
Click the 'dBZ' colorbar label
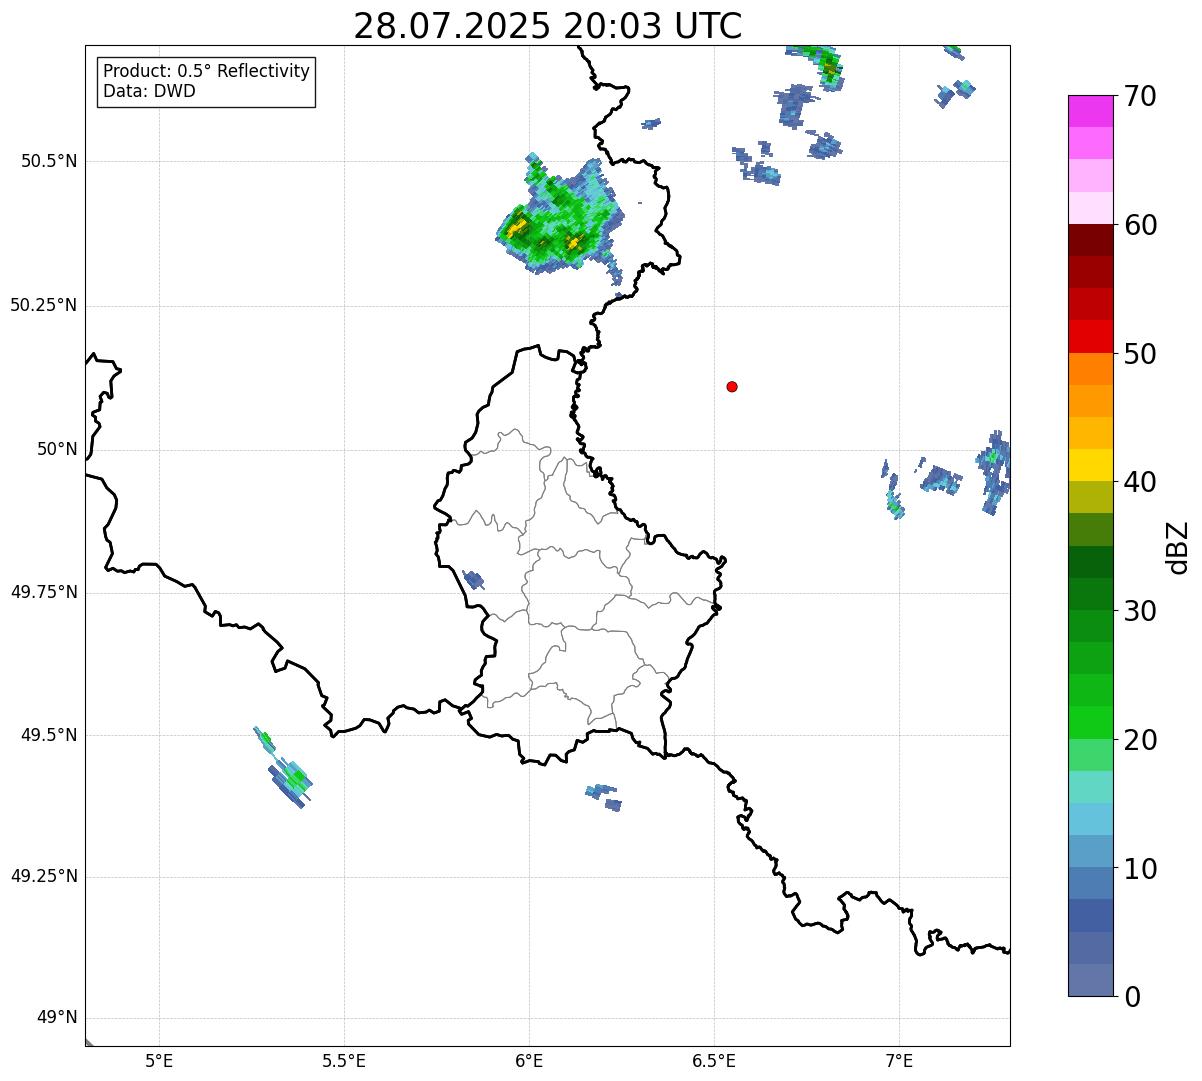(x=1178, y=547)
